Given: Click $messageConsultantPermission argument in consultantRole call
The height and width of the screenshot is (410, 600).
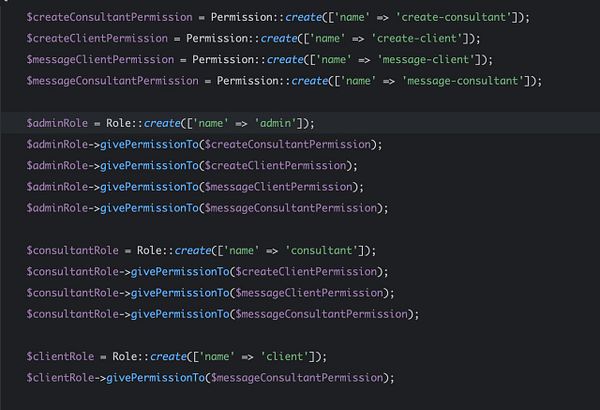Looking at the screenshot, I should point(322,314).
